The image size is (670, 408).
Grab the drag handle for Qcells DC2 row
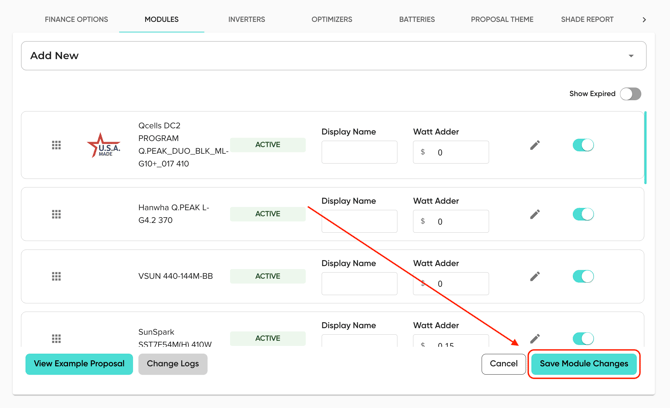pyautogui.click(x=56, y=145)
